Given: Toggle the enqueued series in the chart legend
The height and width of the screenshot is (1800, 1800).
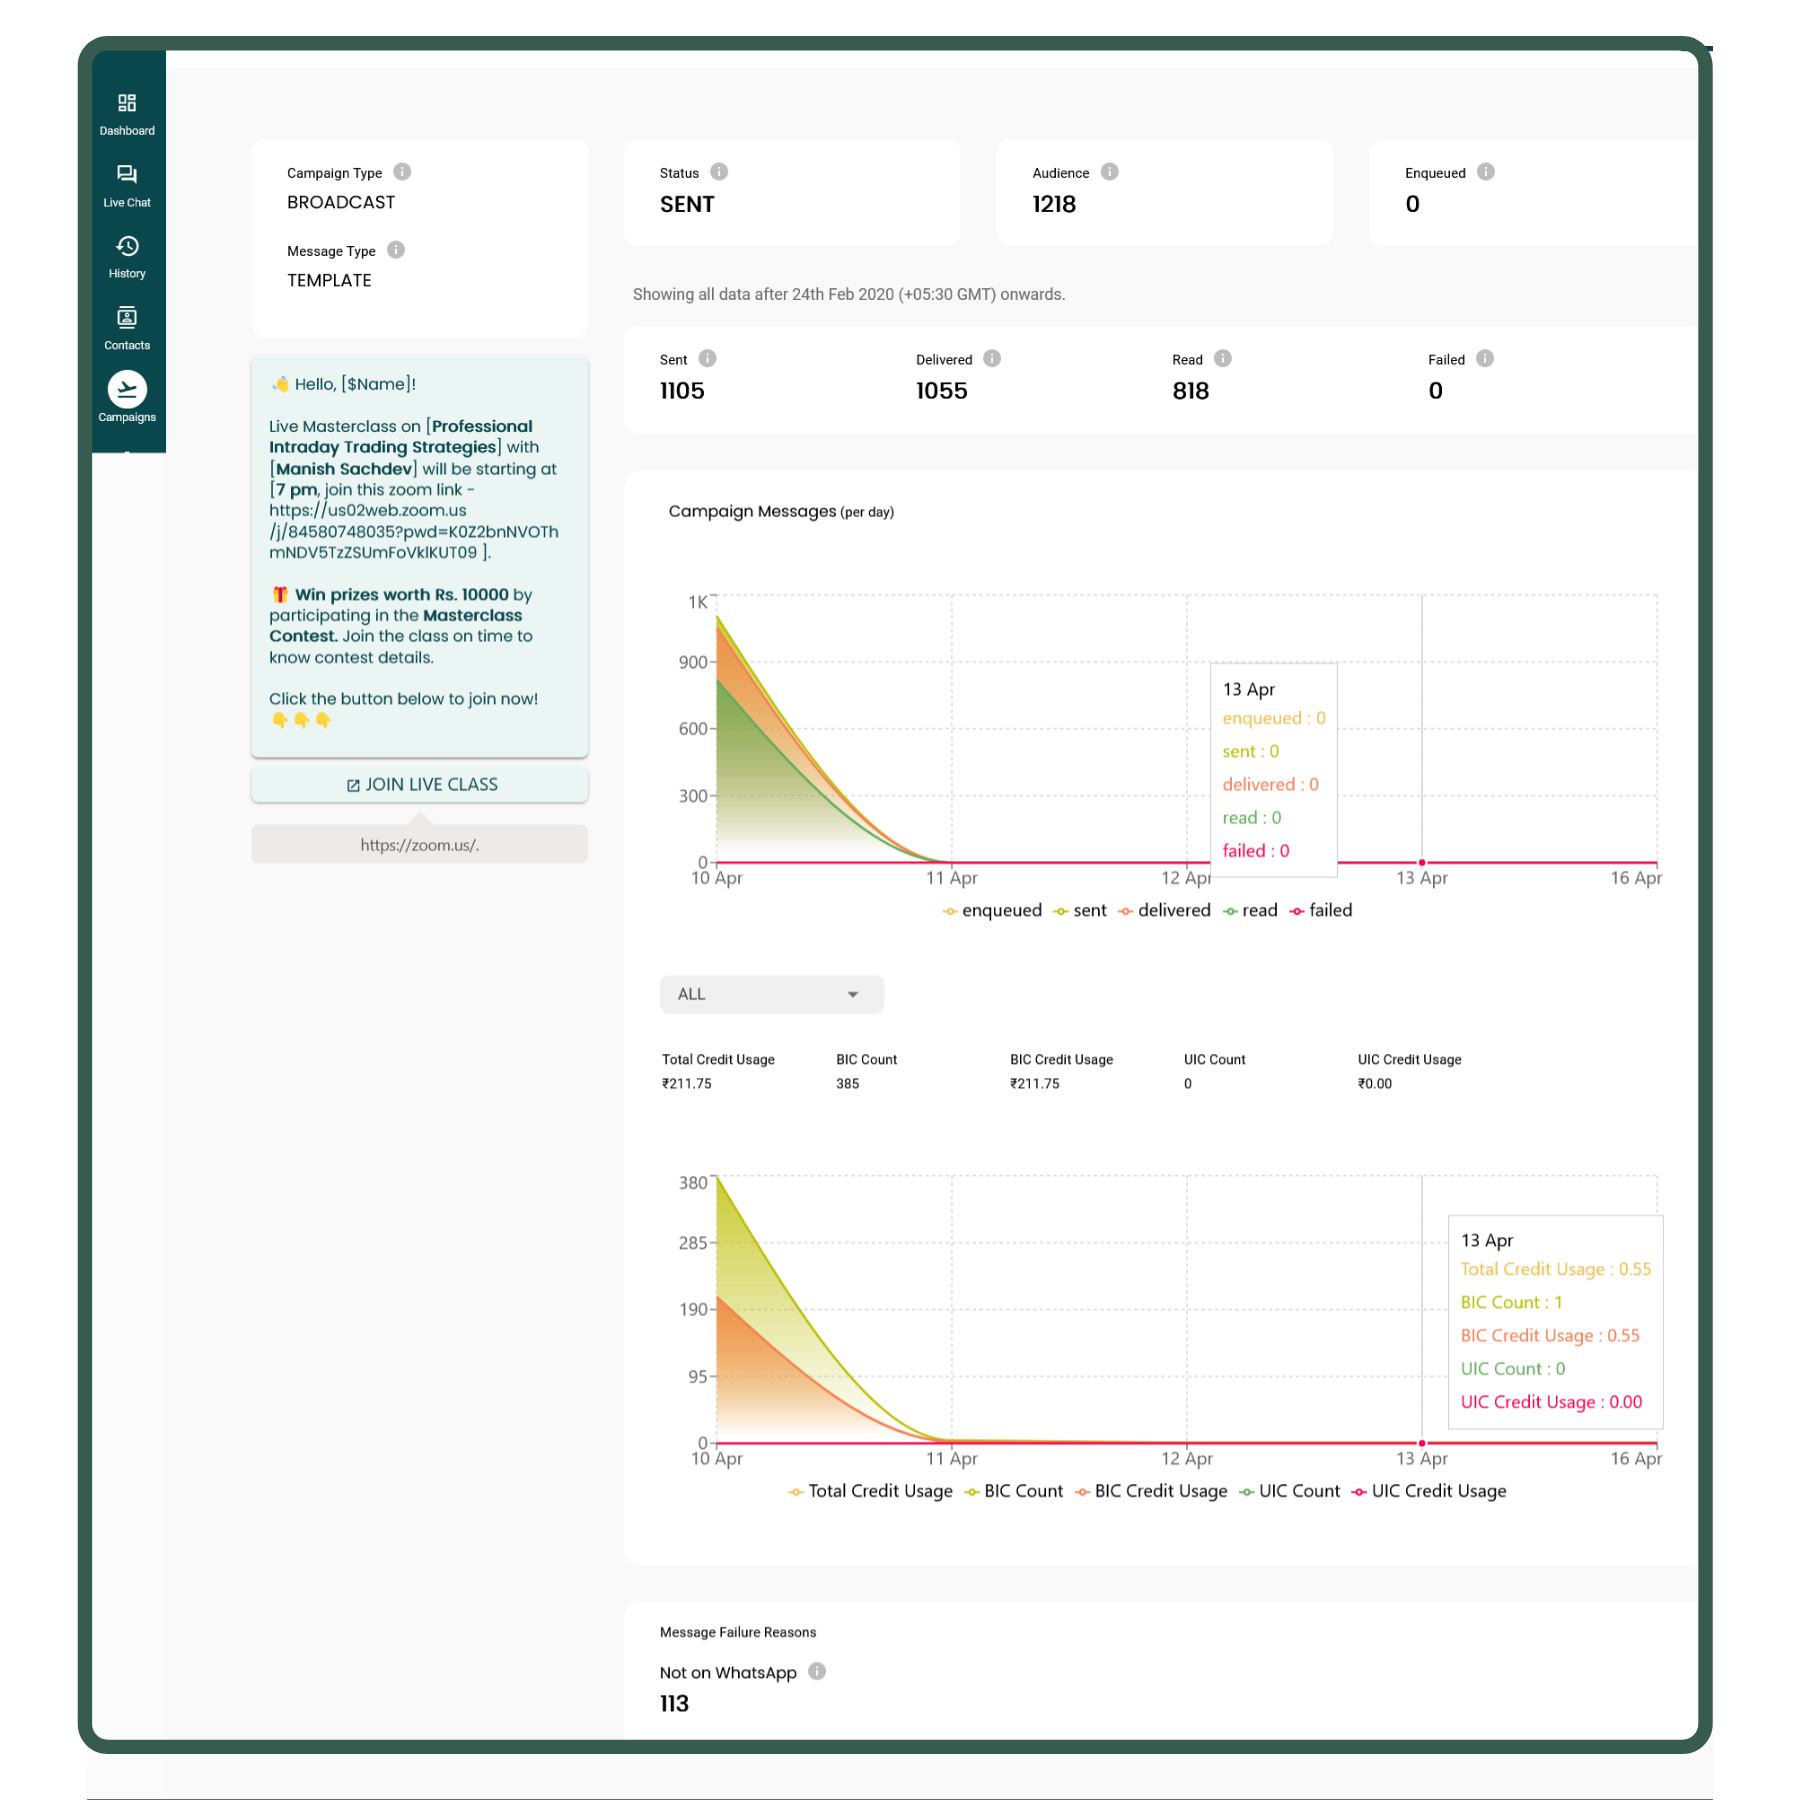Looking at the screenshot, I should [992, 911].
